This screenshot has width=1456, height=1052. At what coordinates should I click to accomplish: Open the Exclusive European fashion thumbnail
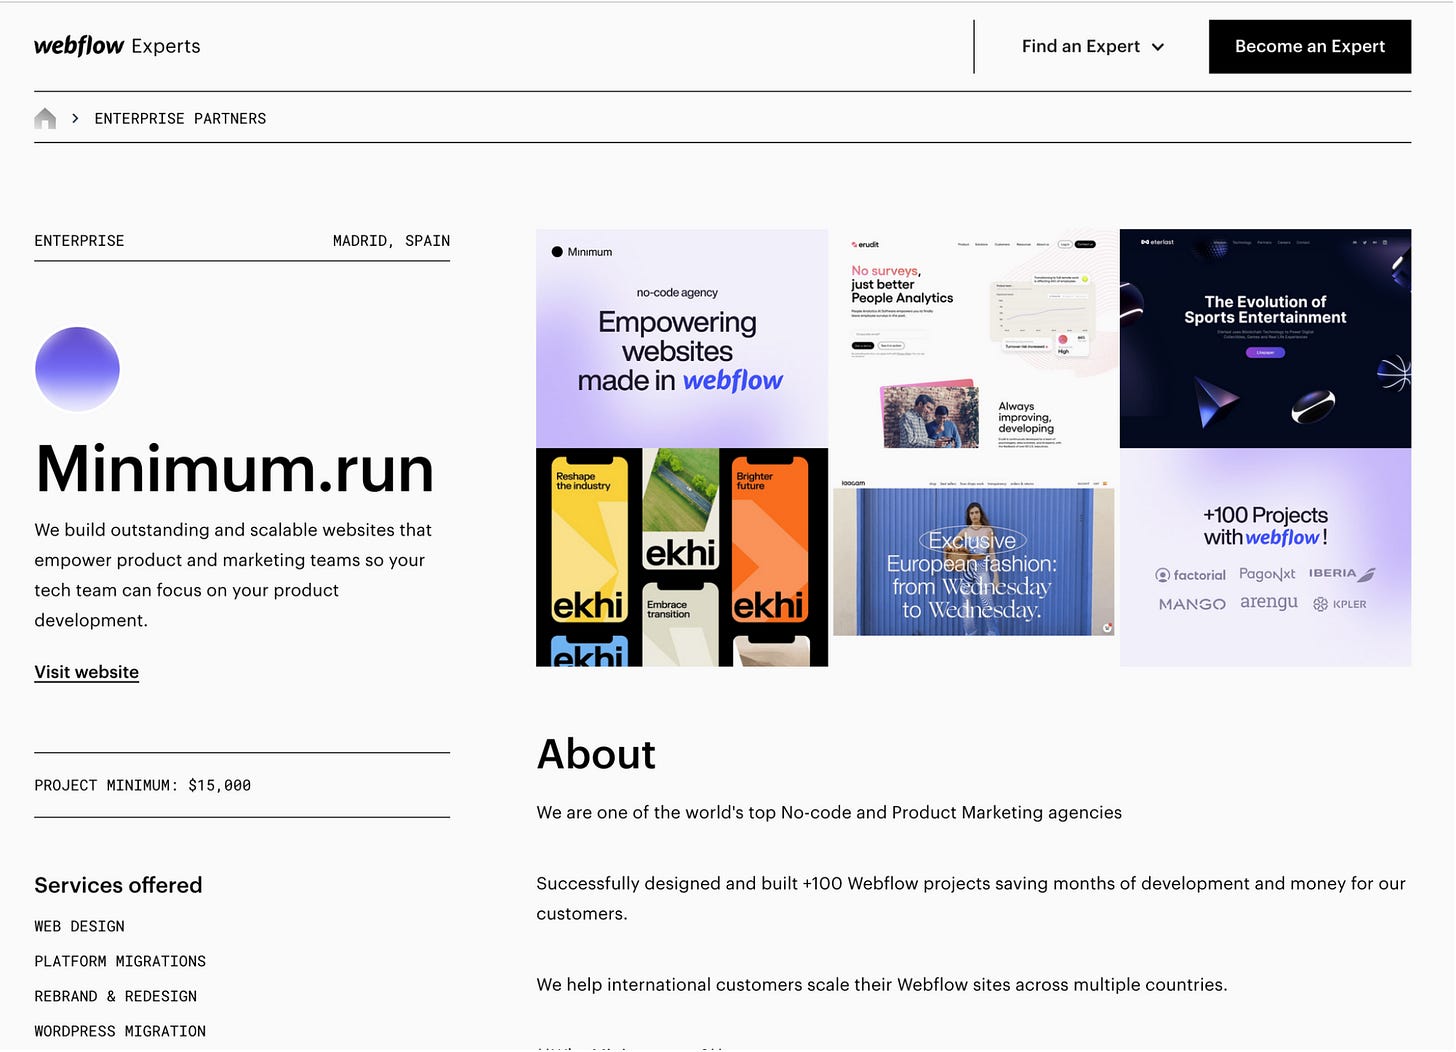974,557
